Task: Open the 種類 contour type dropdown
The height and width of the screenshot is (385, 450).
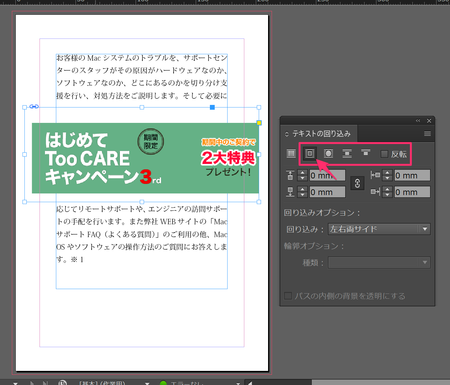Action: (x=379, y=262)
